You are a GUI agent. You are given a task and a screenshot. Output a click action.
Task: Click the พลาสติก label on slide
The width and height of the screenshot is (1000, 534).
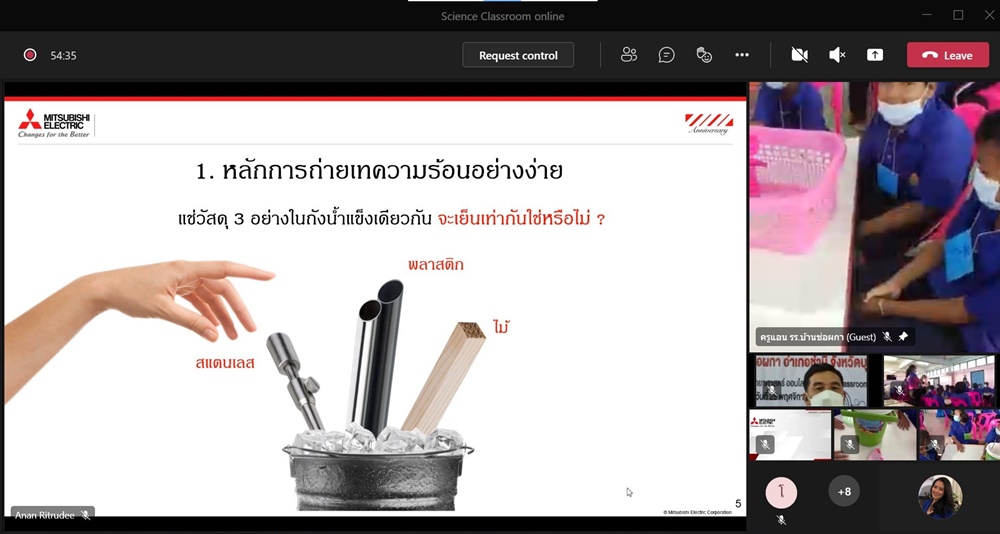click(x=436, y=264)
